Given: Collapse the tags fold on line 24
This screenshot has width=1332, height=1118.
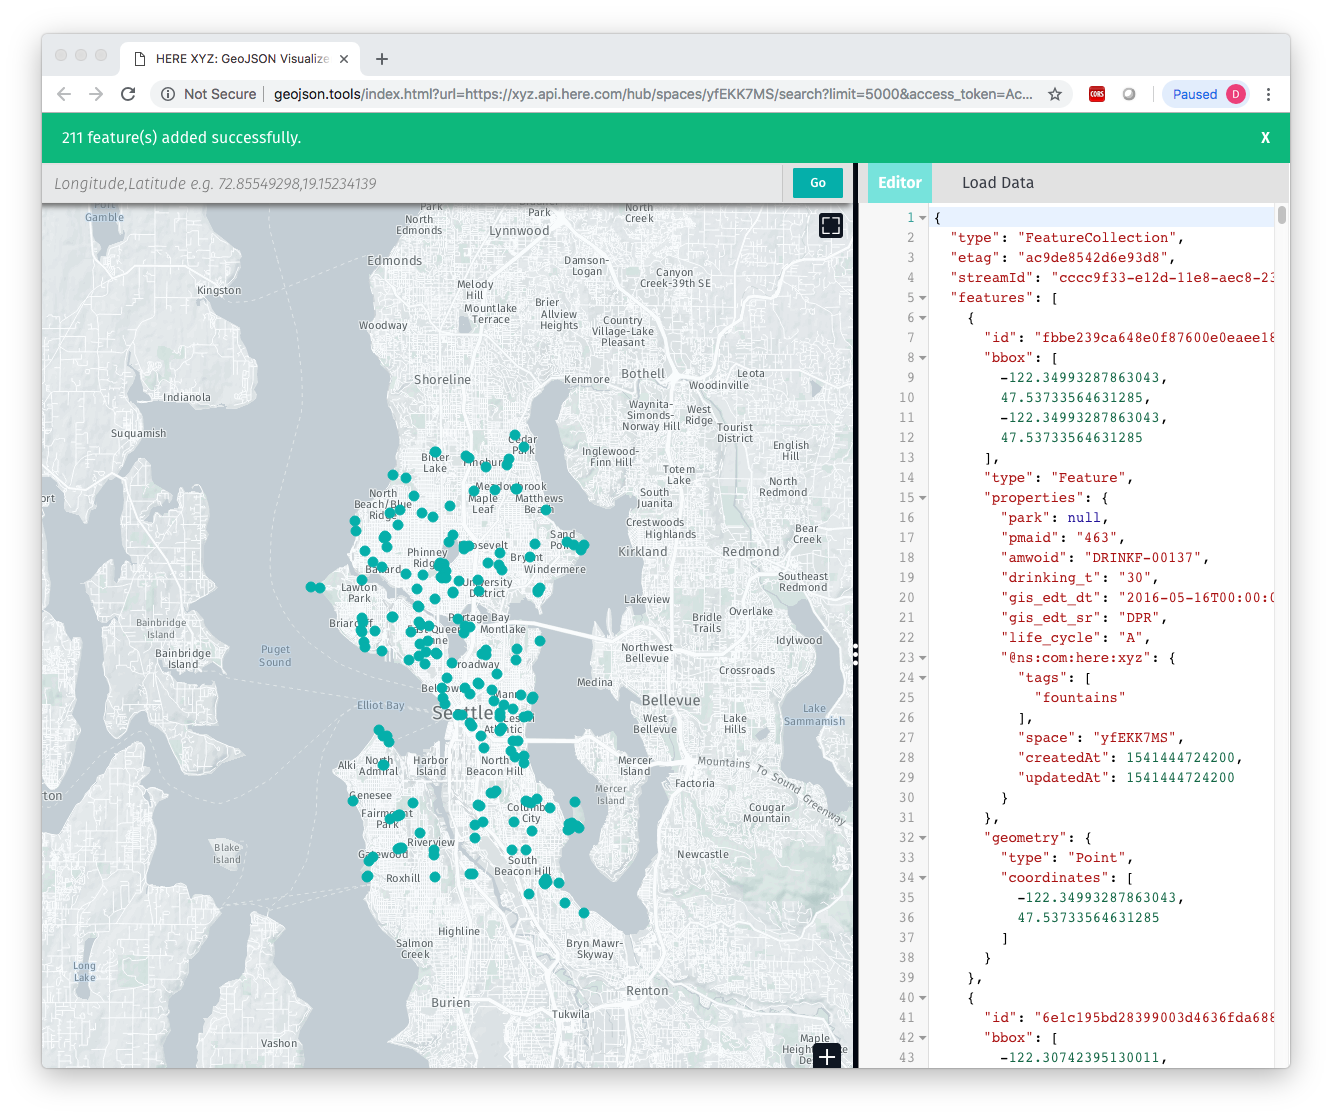Looking at the screenshot, I should tap(922, 678).
